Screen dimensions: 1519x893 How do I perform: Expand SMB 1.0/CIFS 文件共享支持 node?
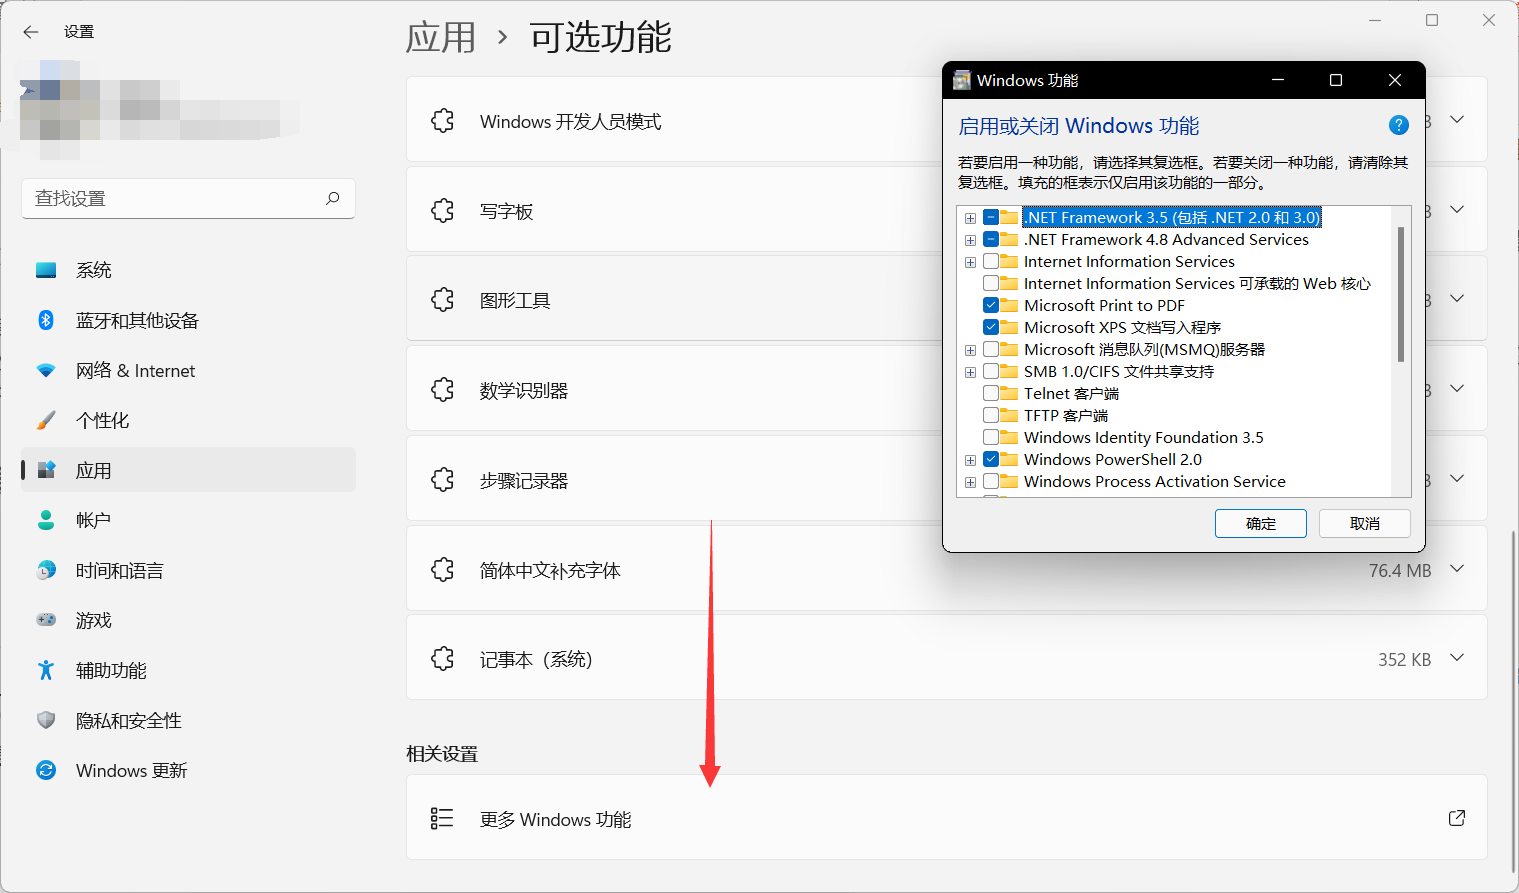click(x=970, y=372)
